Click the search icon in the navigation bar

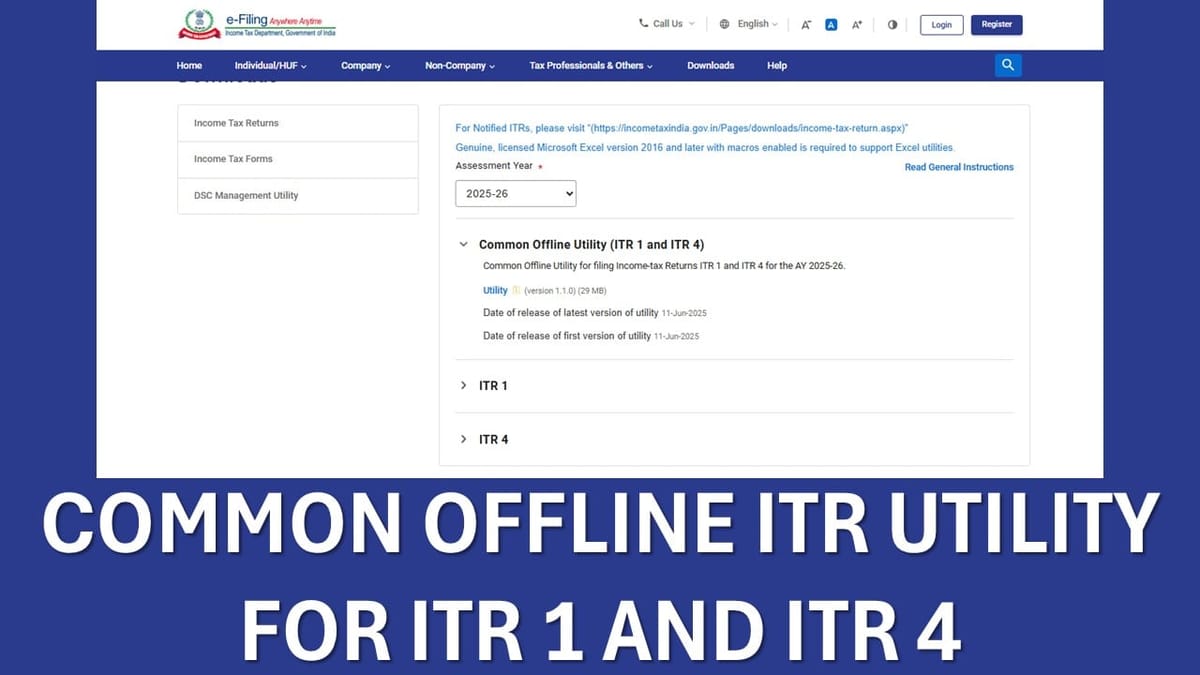(x=1007, y=64)
